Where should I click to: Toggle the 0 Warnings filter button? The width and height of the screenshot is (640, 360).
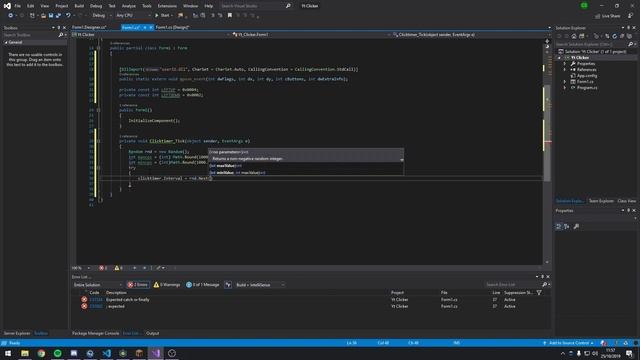[167, 285]
